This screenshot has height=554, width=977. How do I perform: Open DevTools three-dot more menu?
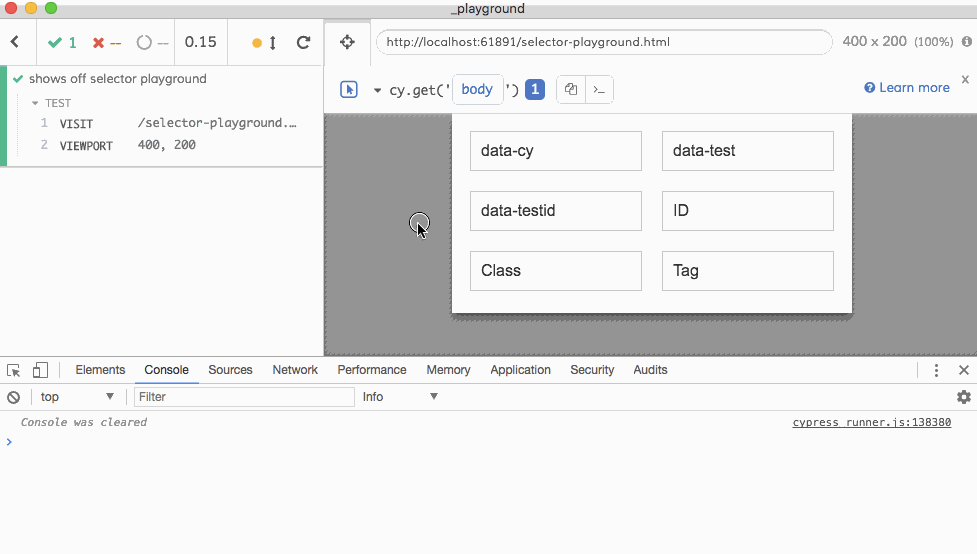936,370
